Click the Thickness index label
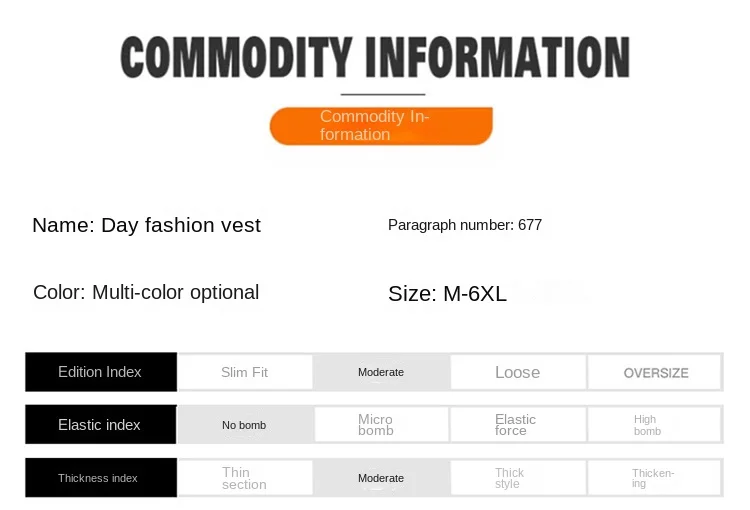This screenshot has width=750, height=510. [100, 478]
